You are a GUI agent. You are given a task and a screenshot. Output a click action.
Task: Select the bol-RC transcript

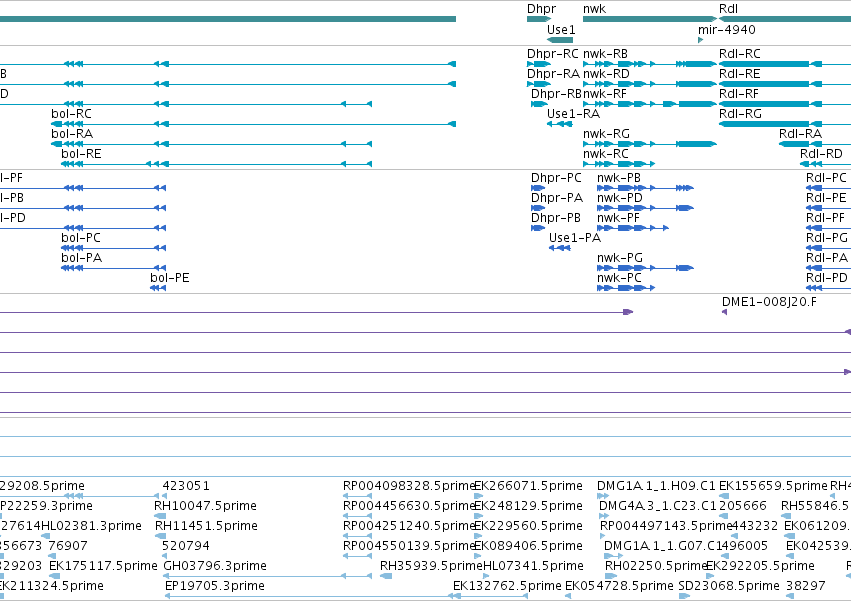tap(71, 114)
